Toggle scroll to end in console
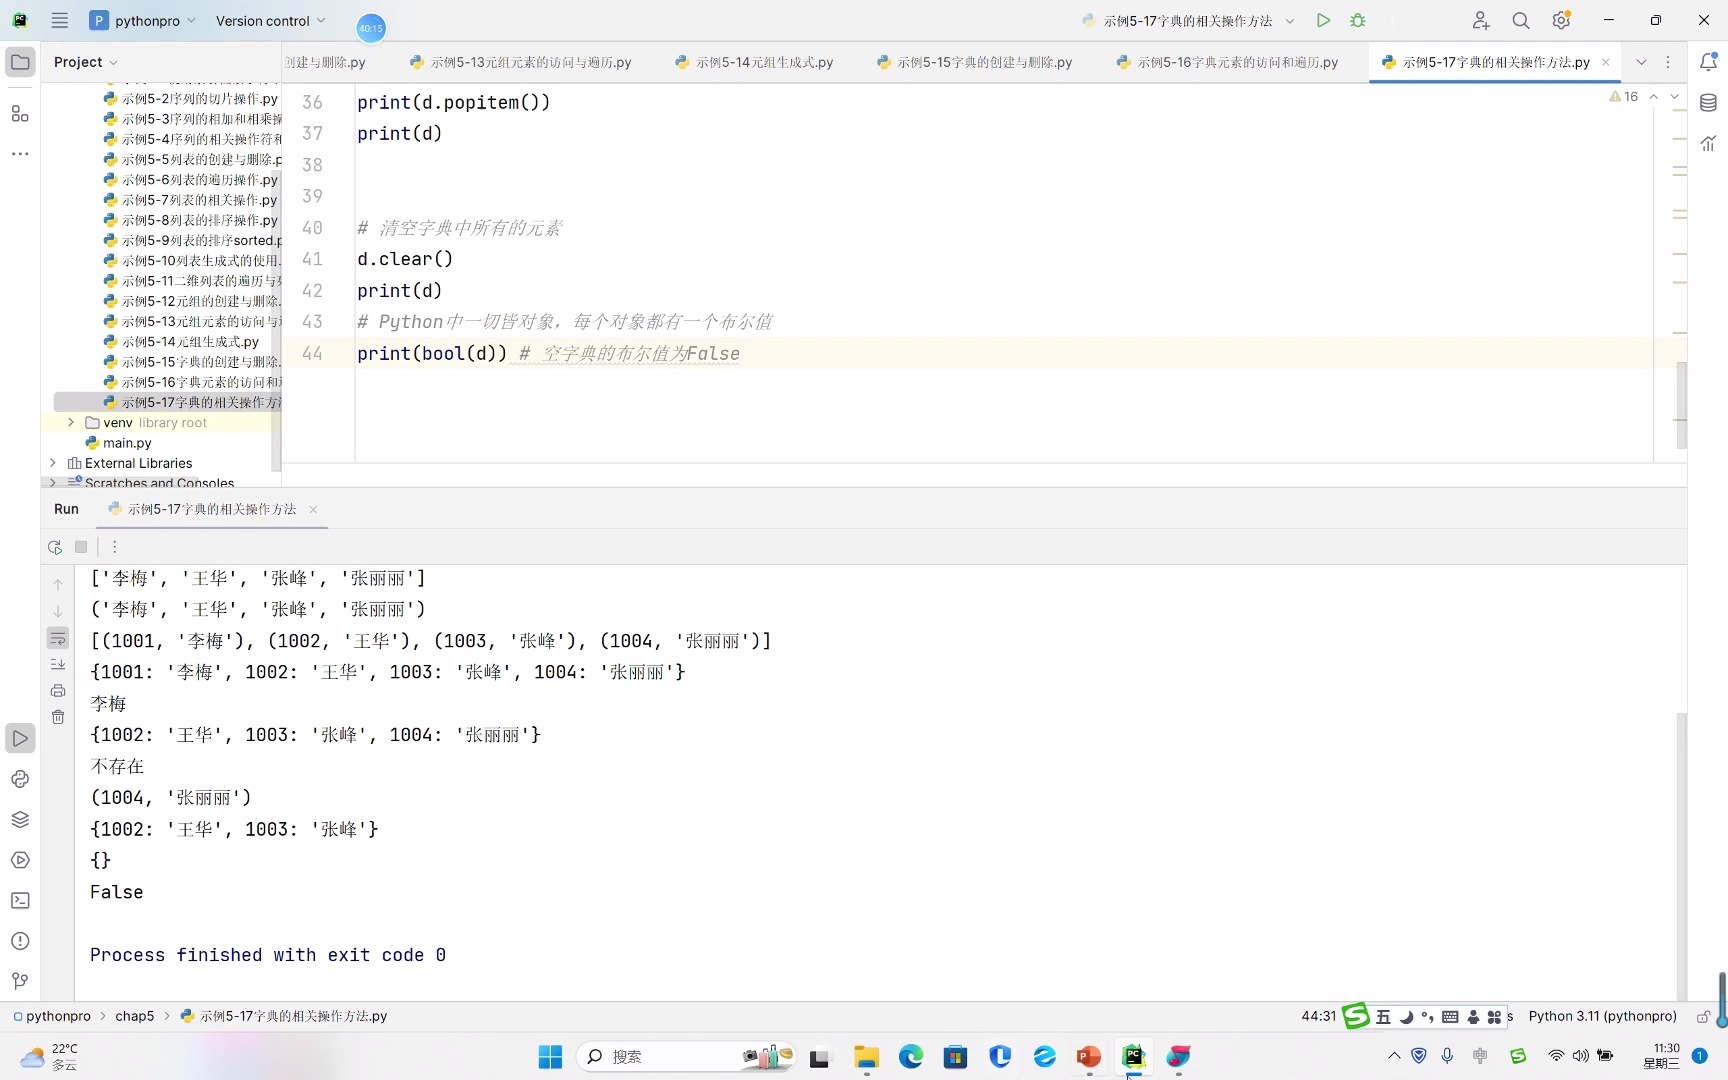Image resolution: width=1728 pixels, height=1080 pixels. coord(58,664)
